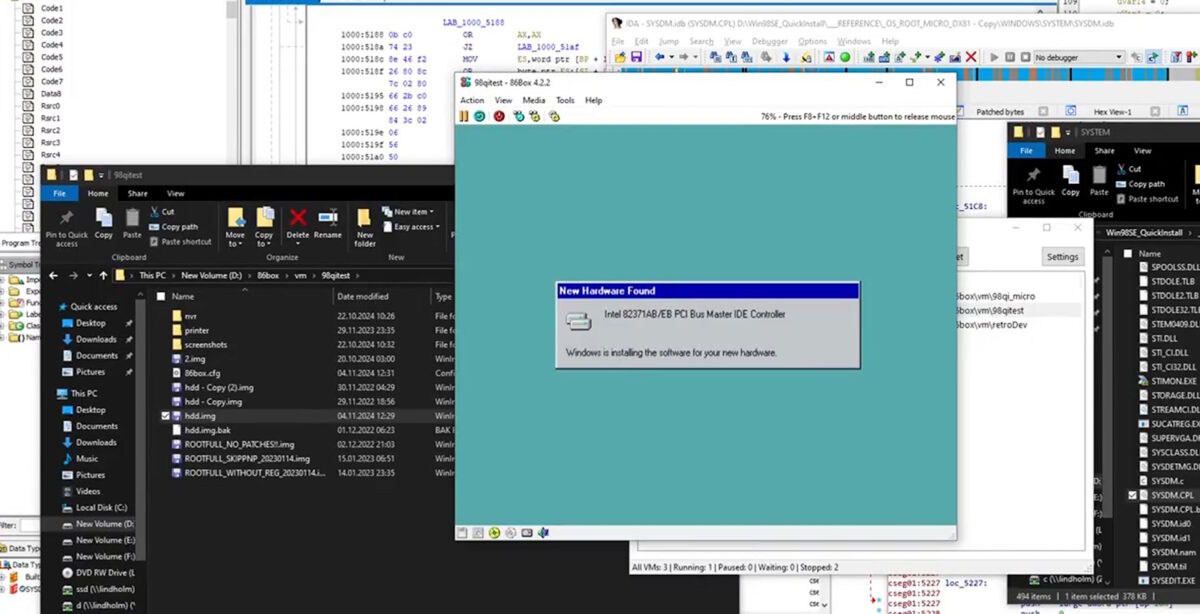
Task: Select Local Disk (C:) in navigation pane
Action: coord(99,507)
